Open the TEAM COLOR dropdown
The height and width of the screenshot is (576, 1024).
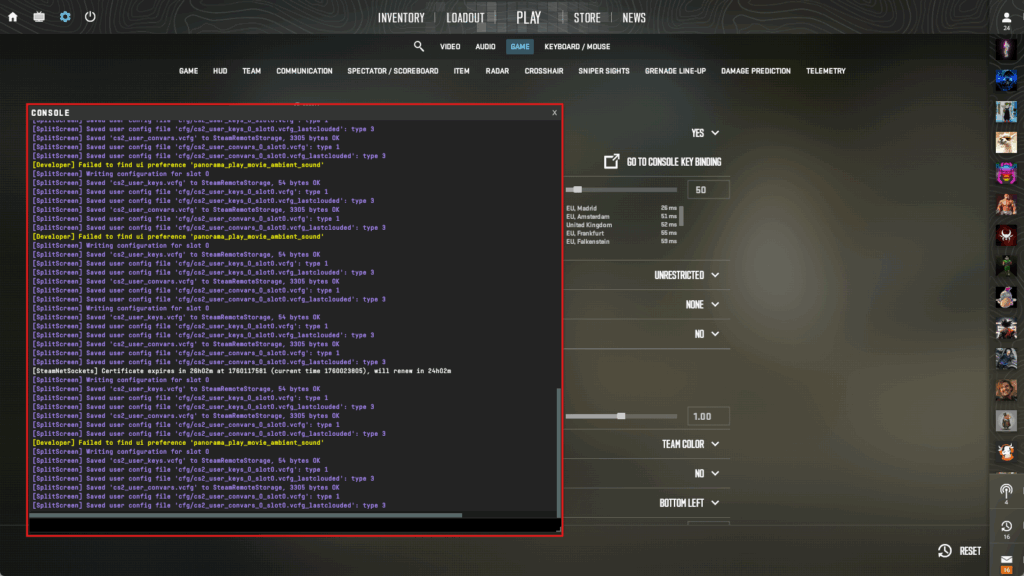pos(690,444)
